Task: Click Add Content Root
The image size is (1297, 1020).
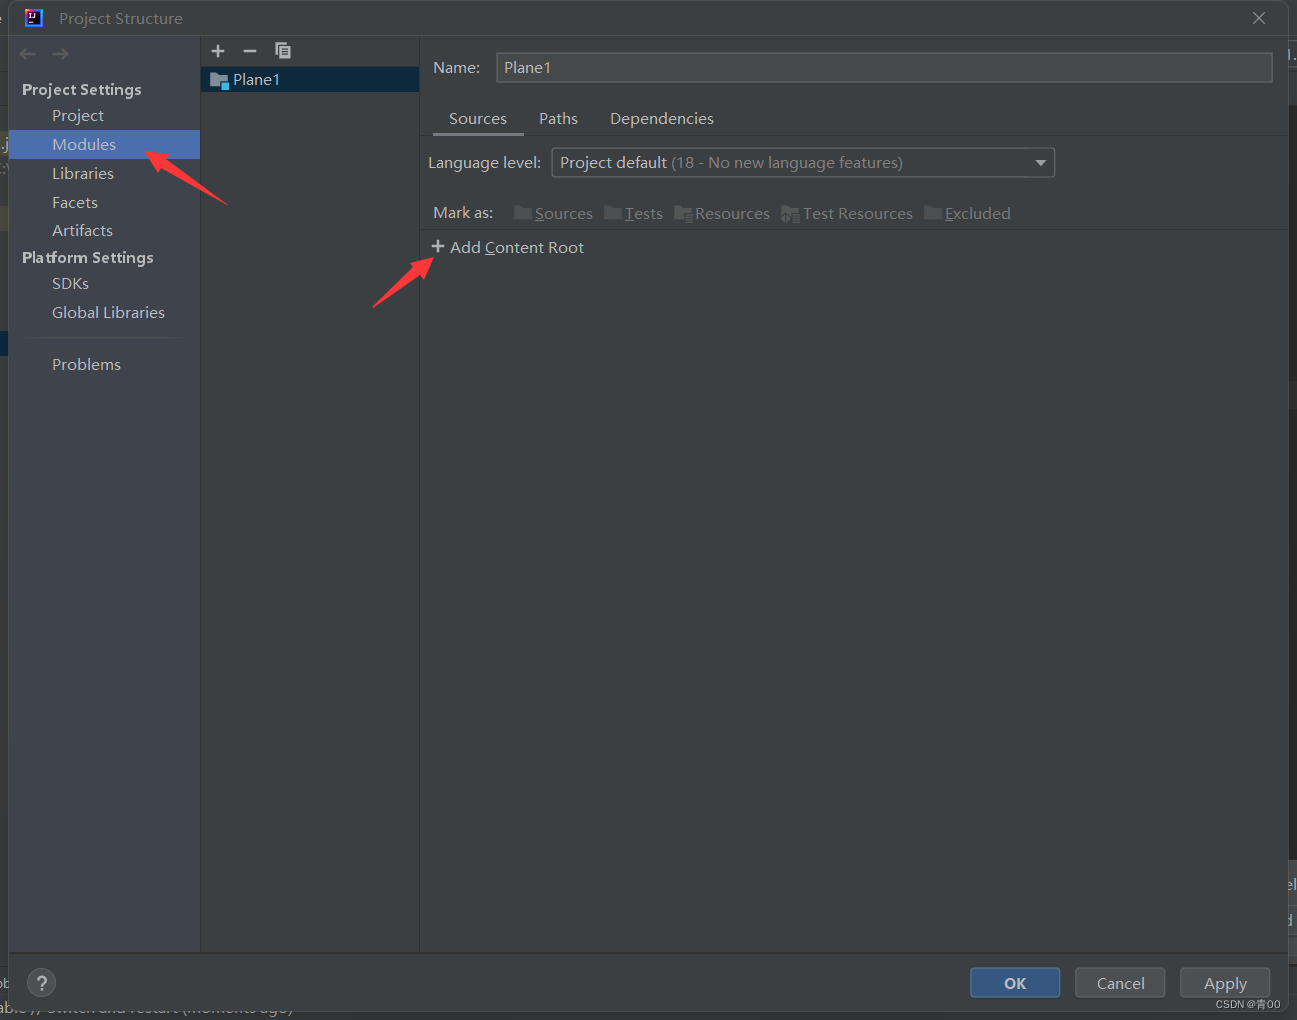Action: [x=507, y=248]
